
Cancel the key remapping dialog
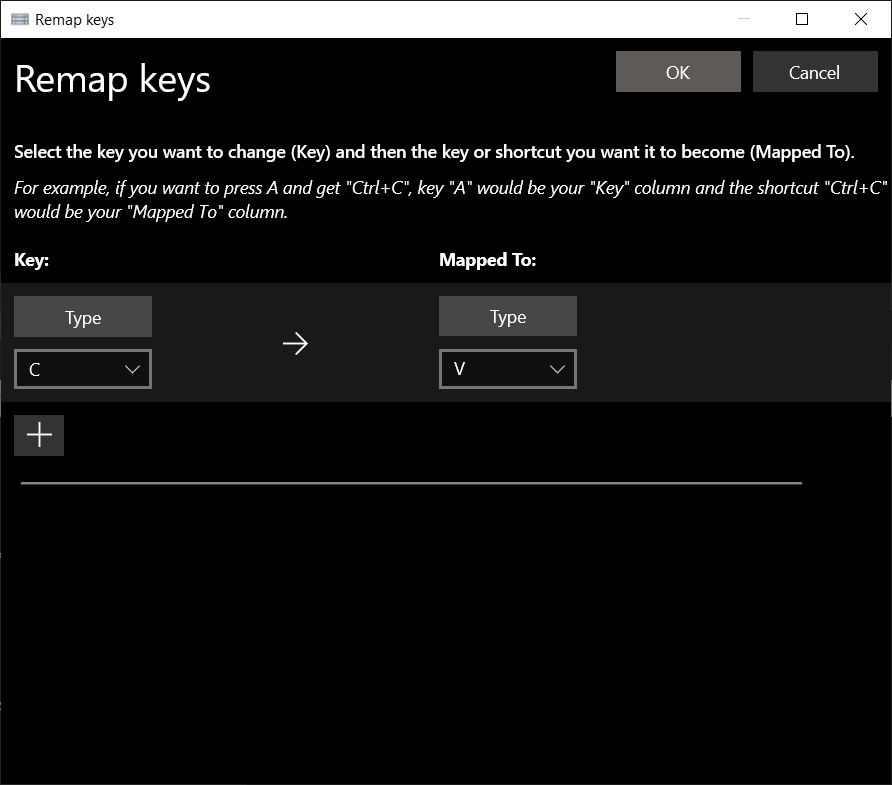(x=815, y=72)
